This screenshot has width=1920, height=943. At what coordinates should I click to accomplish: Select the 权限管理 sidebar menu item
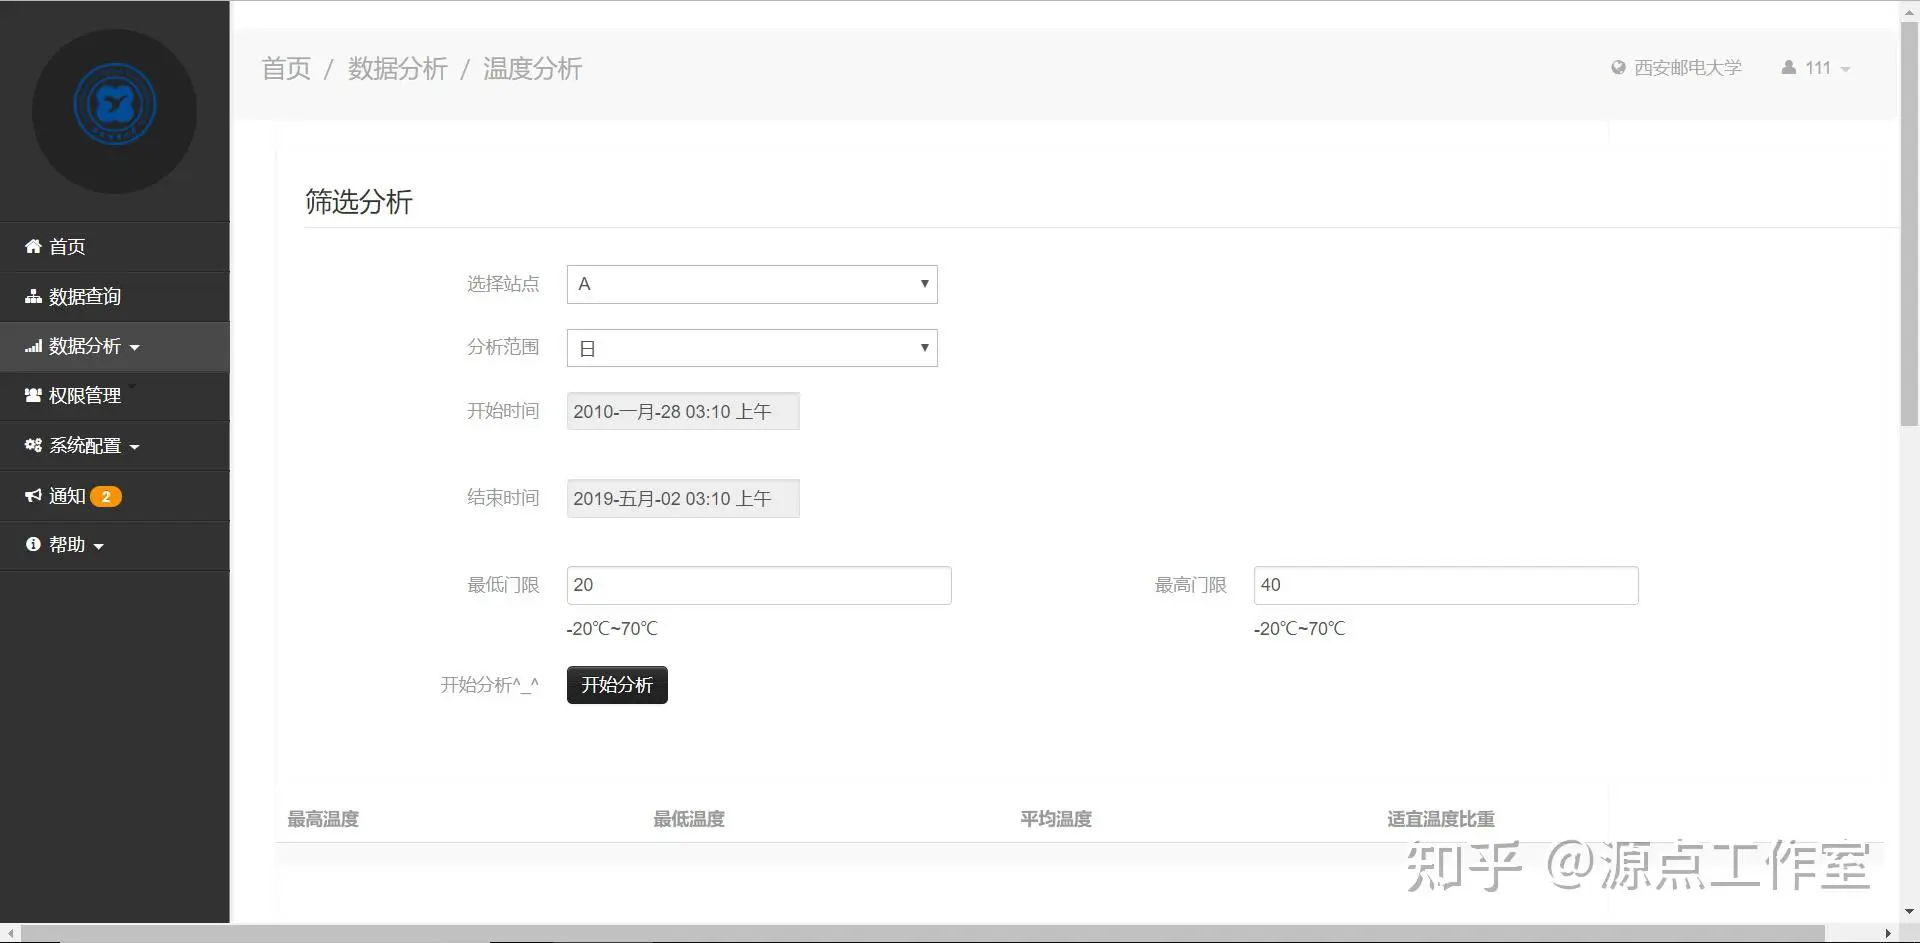[115, 395]
